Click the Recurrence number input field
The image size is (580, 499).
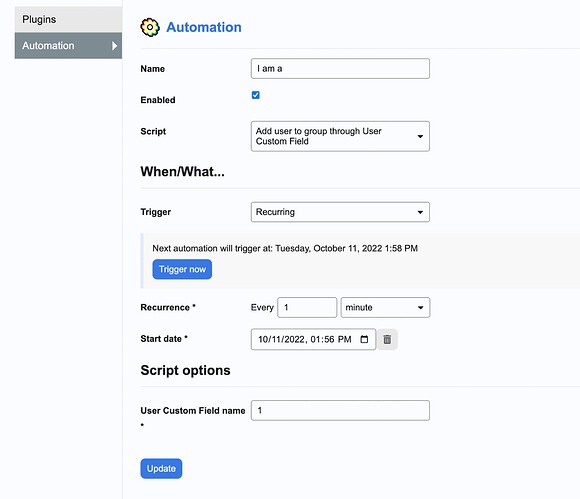pyautogui.click(x=307, y=307)
